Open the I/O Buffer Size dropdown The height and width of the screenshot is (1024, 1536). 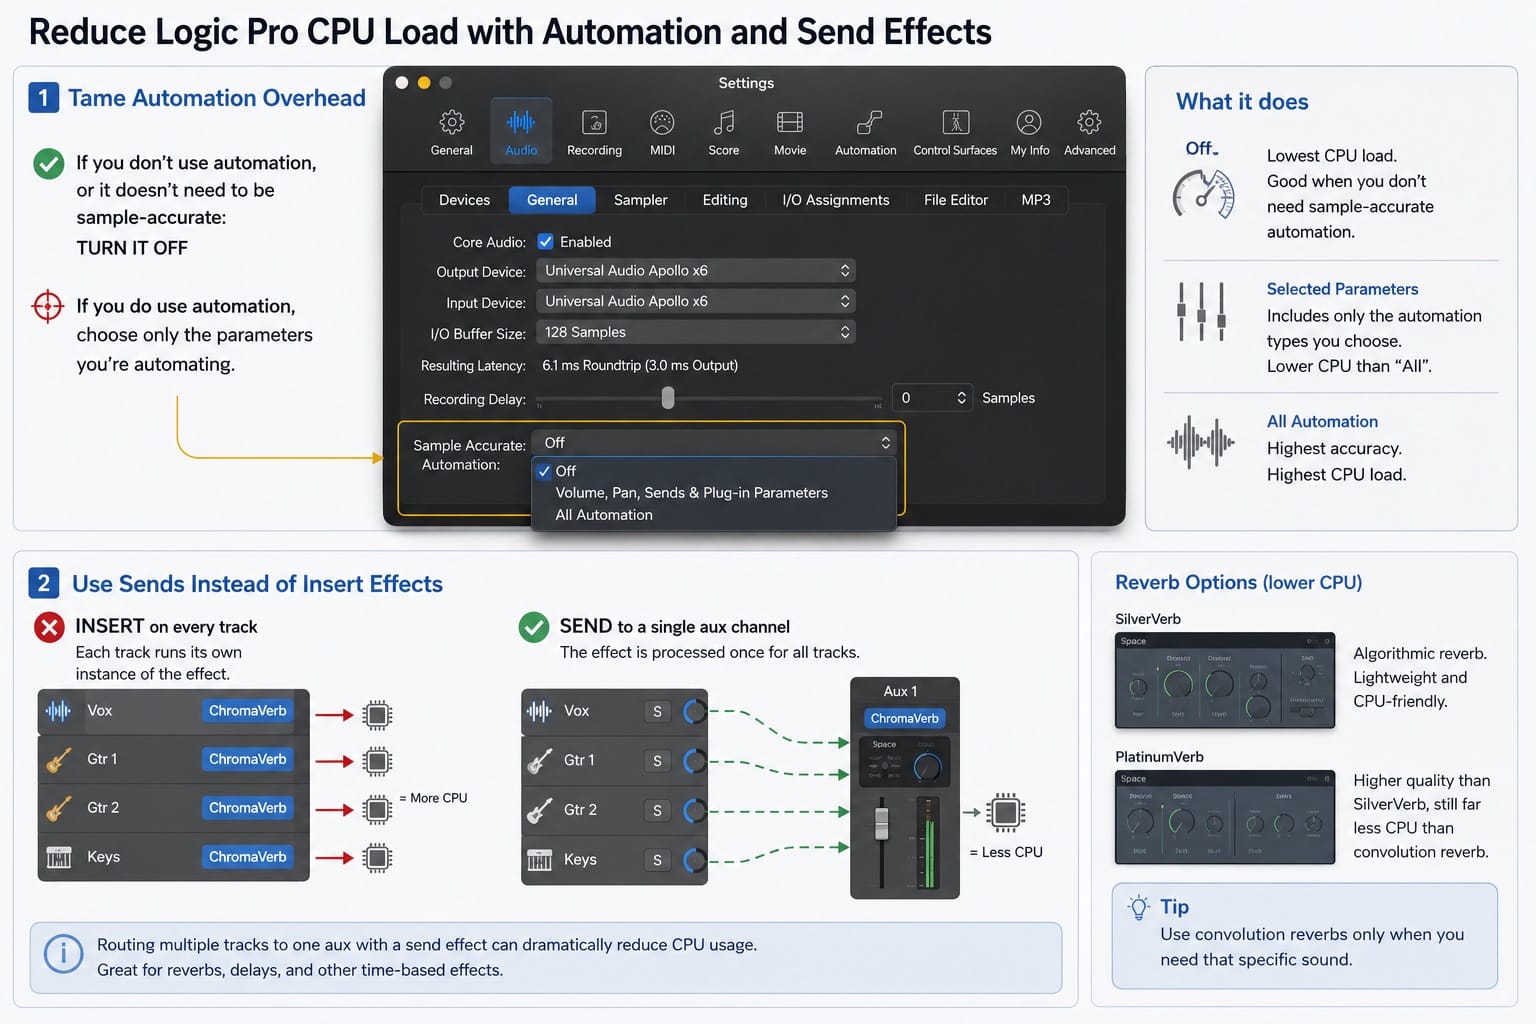tap(696, 332)
